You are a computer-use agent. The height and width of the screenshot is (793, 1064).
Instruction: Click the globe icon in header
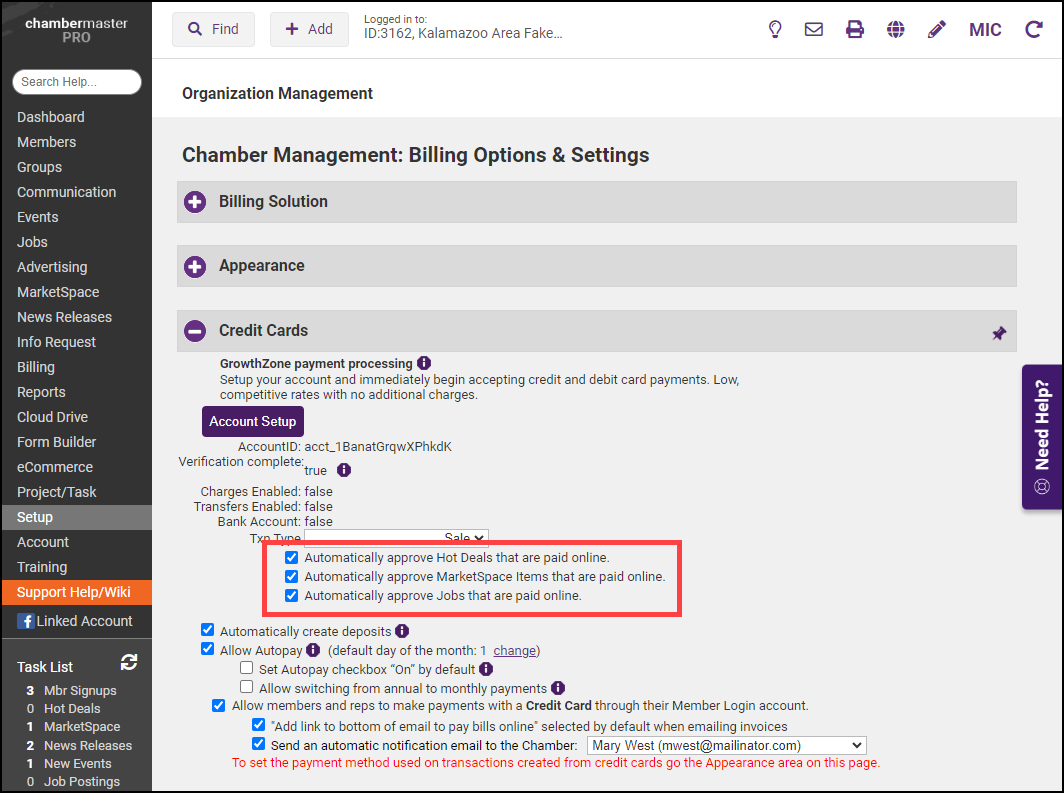click(896, 29)
